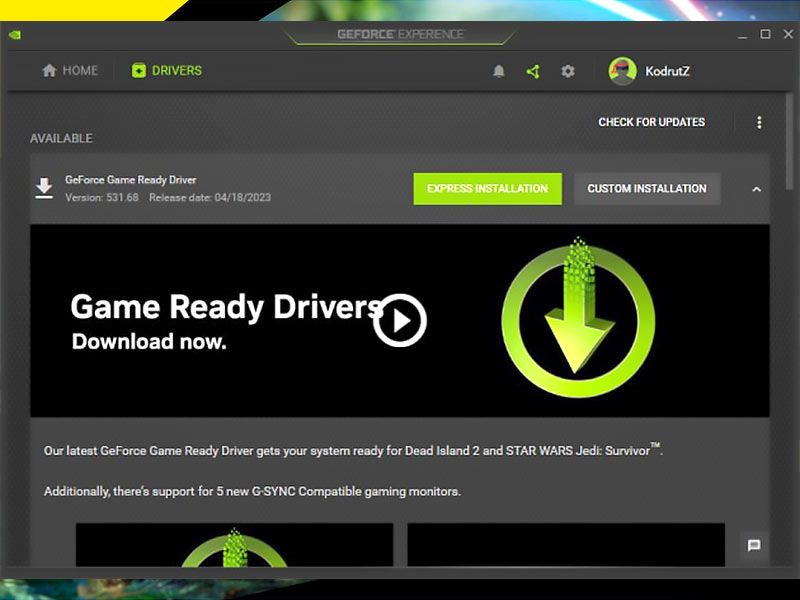Start Express Installation
800x600 pixels.
point(487,189)
